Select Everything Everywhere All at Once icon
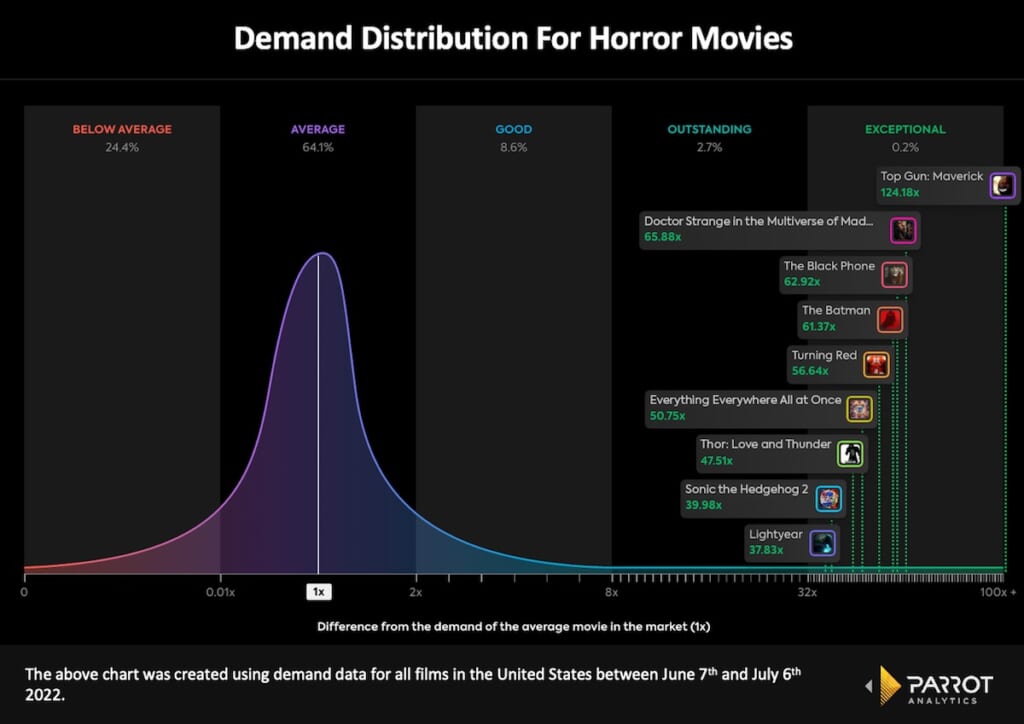This screenshot has height=724, width=1024. (x=859, y=409)
